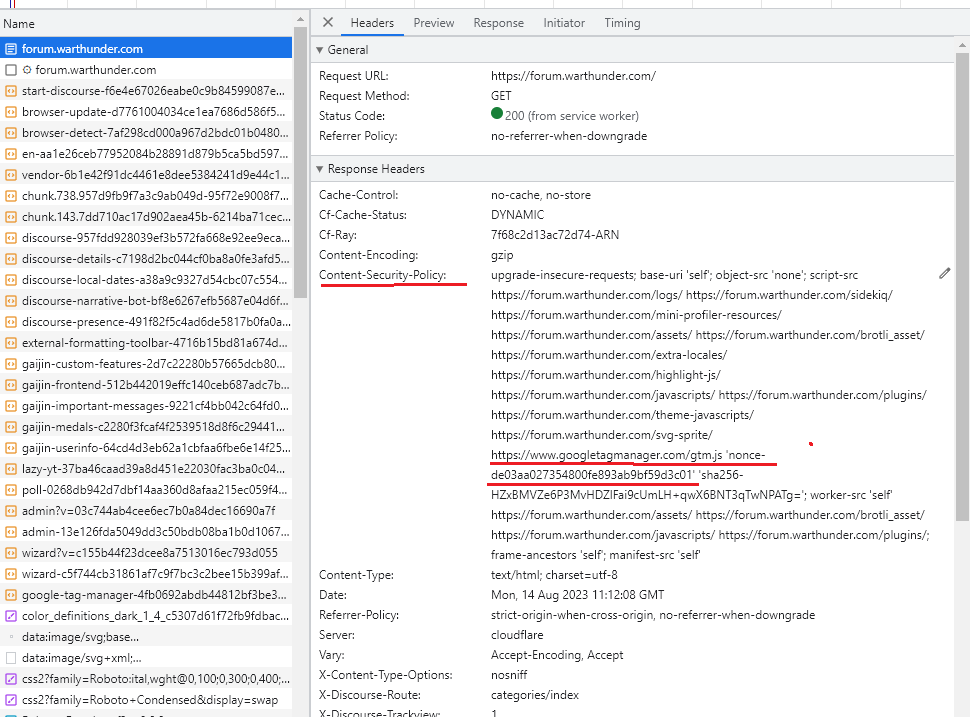Switch to the Response tab
970x717 pixels.
(499, 23)
